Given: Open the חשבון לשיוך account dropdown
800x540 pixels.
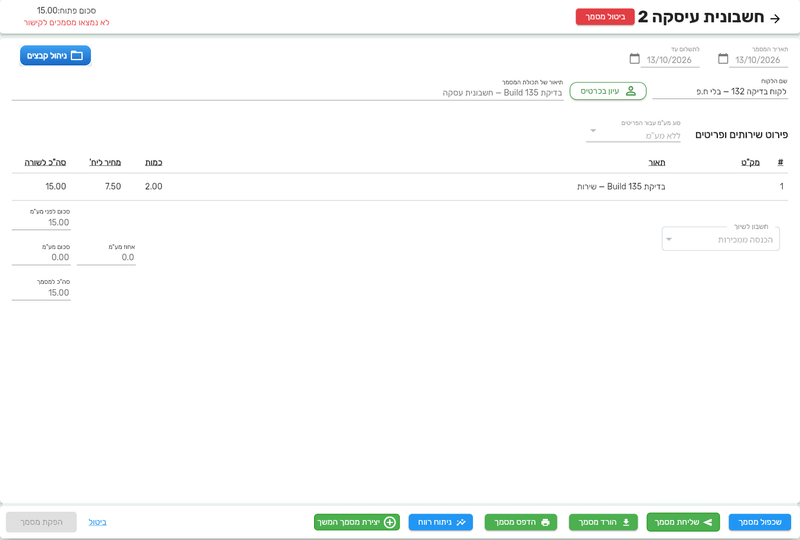Looking at the screenshot, I should coord(720,239).
